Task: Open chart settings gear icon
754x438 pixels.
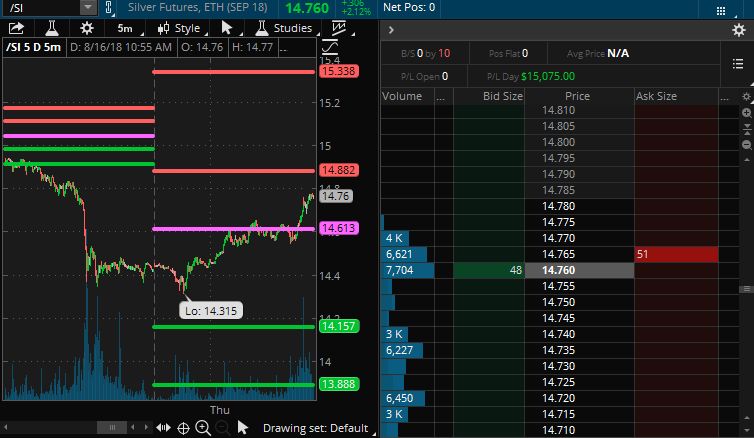Action: coord(87,29)
